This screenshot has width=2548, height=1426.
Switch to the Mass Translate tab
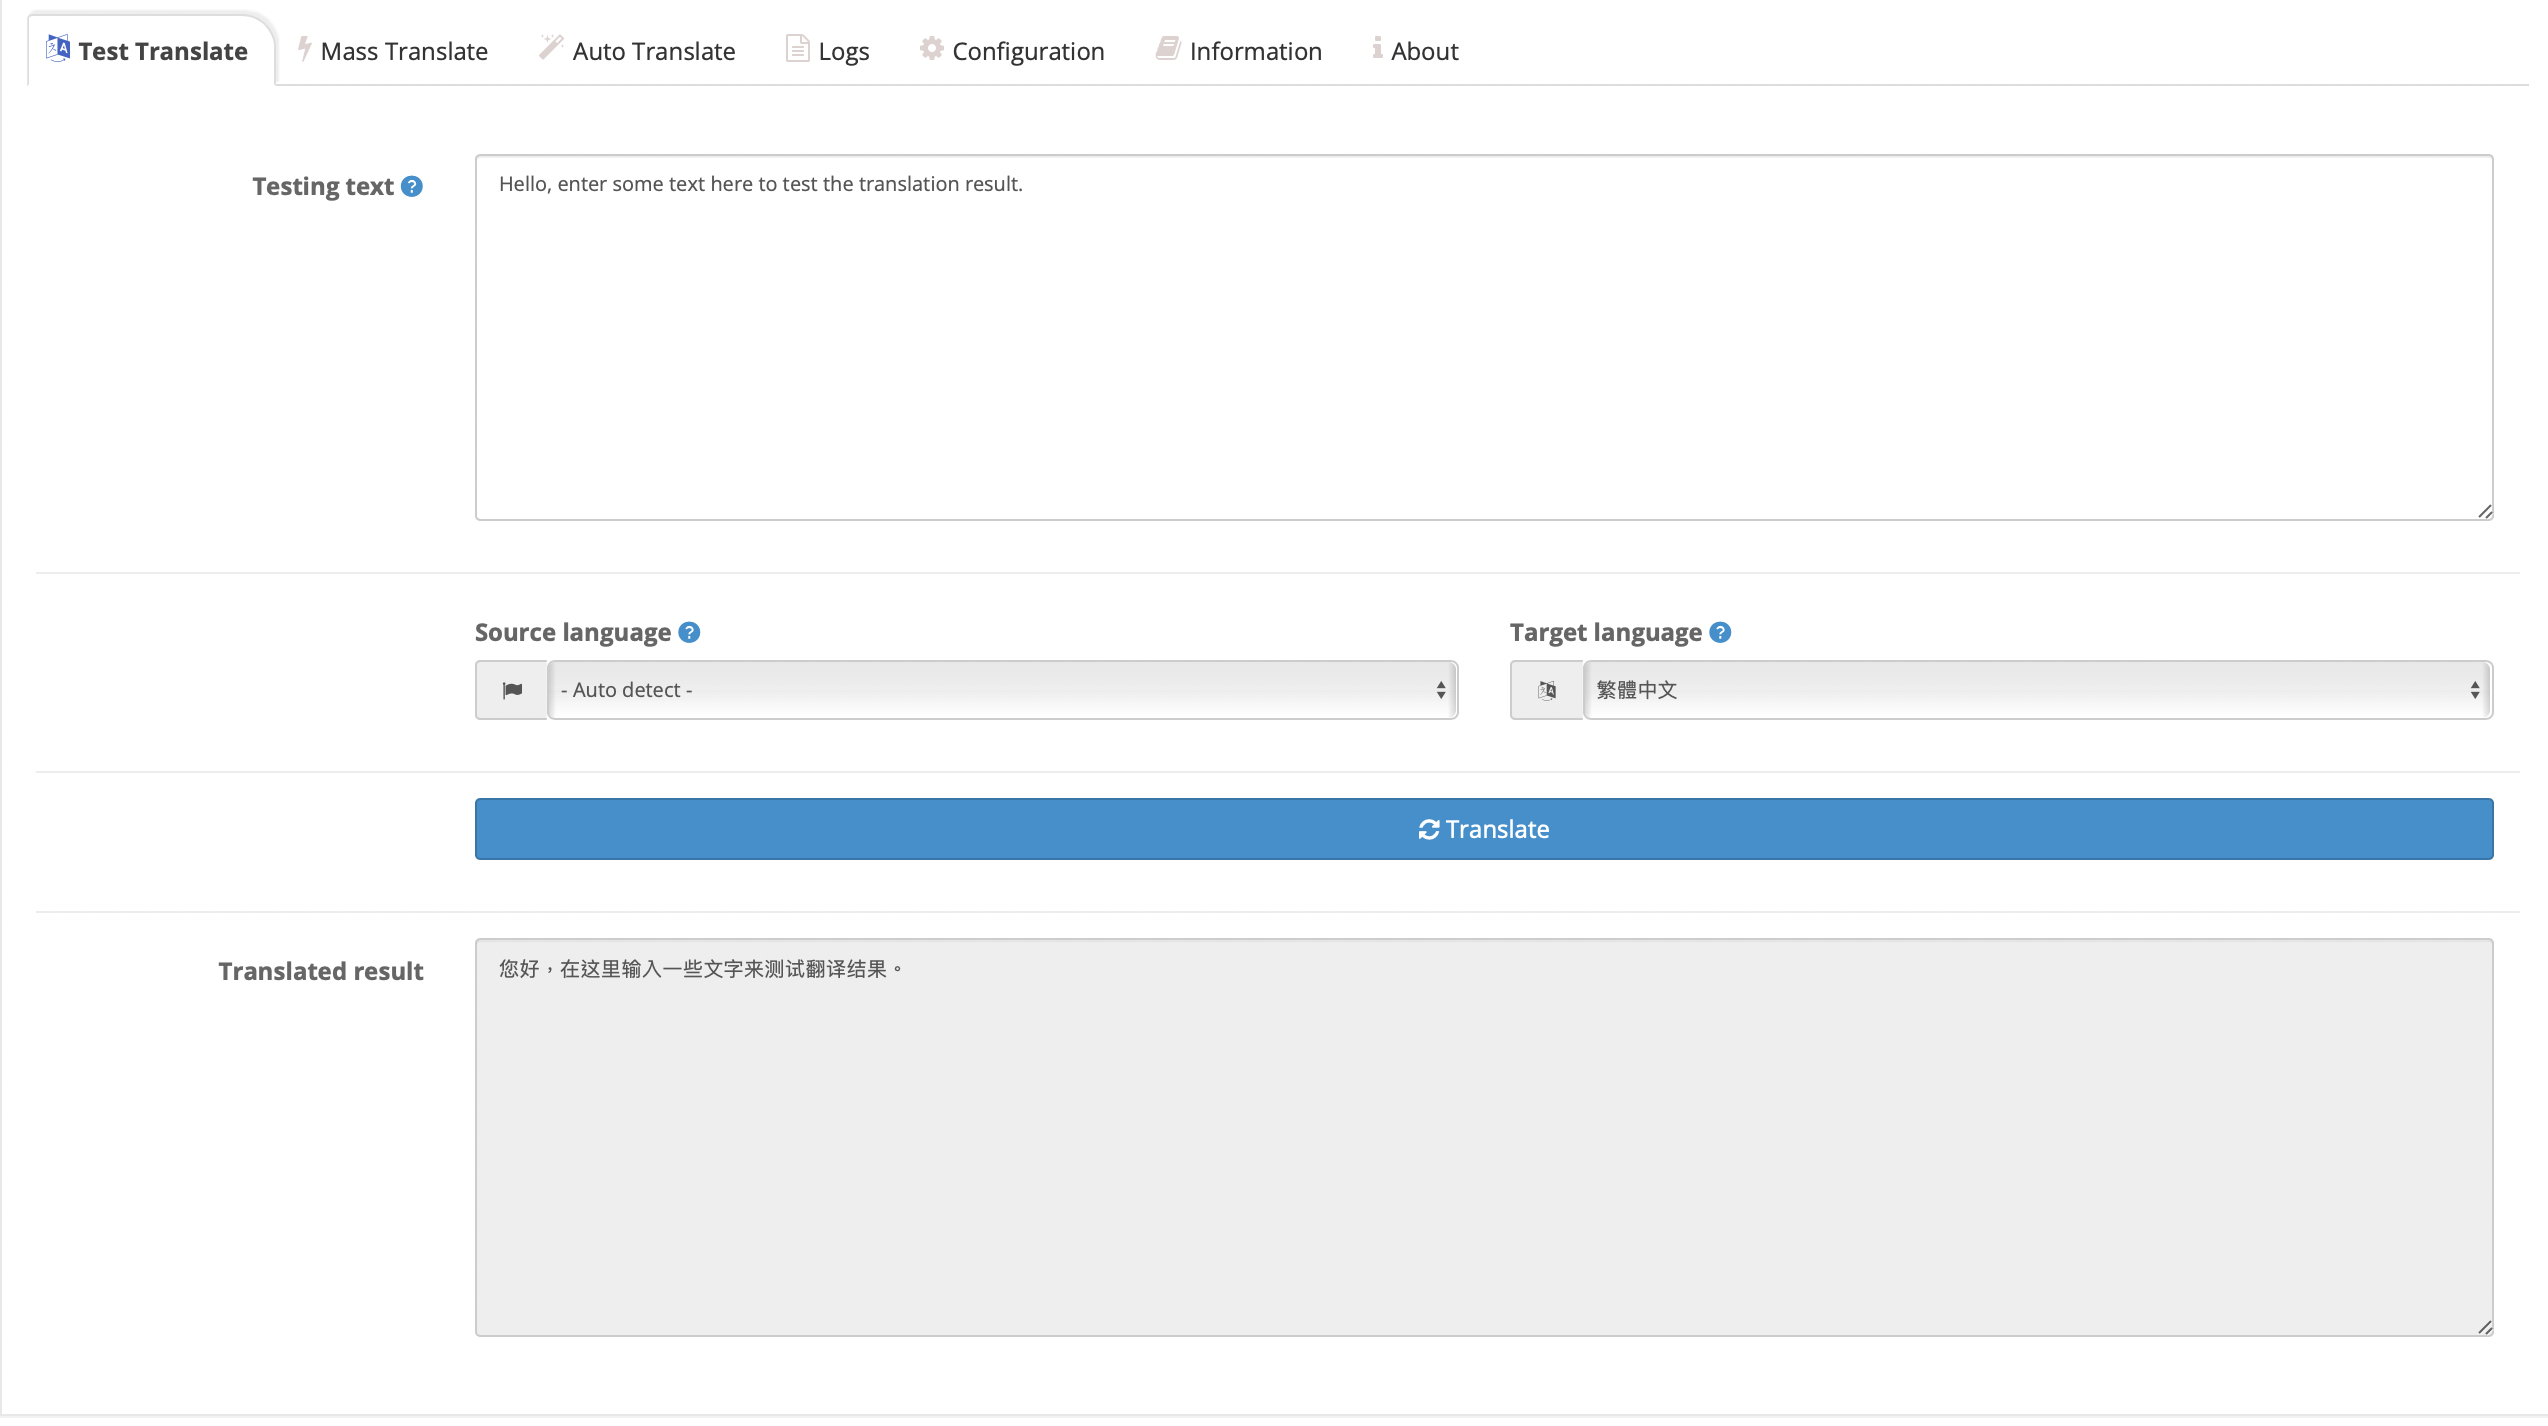[404, 51]
